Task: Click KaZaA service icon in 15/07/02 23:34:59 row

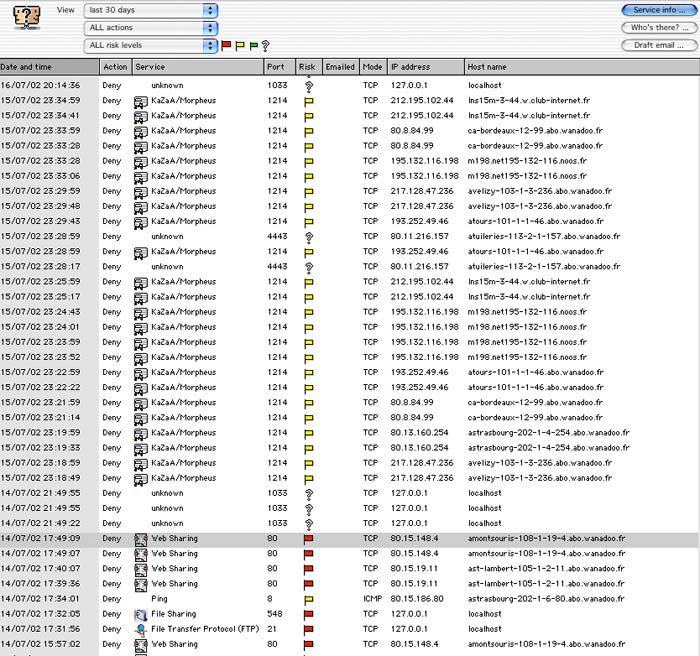Action: coord(141,102)
